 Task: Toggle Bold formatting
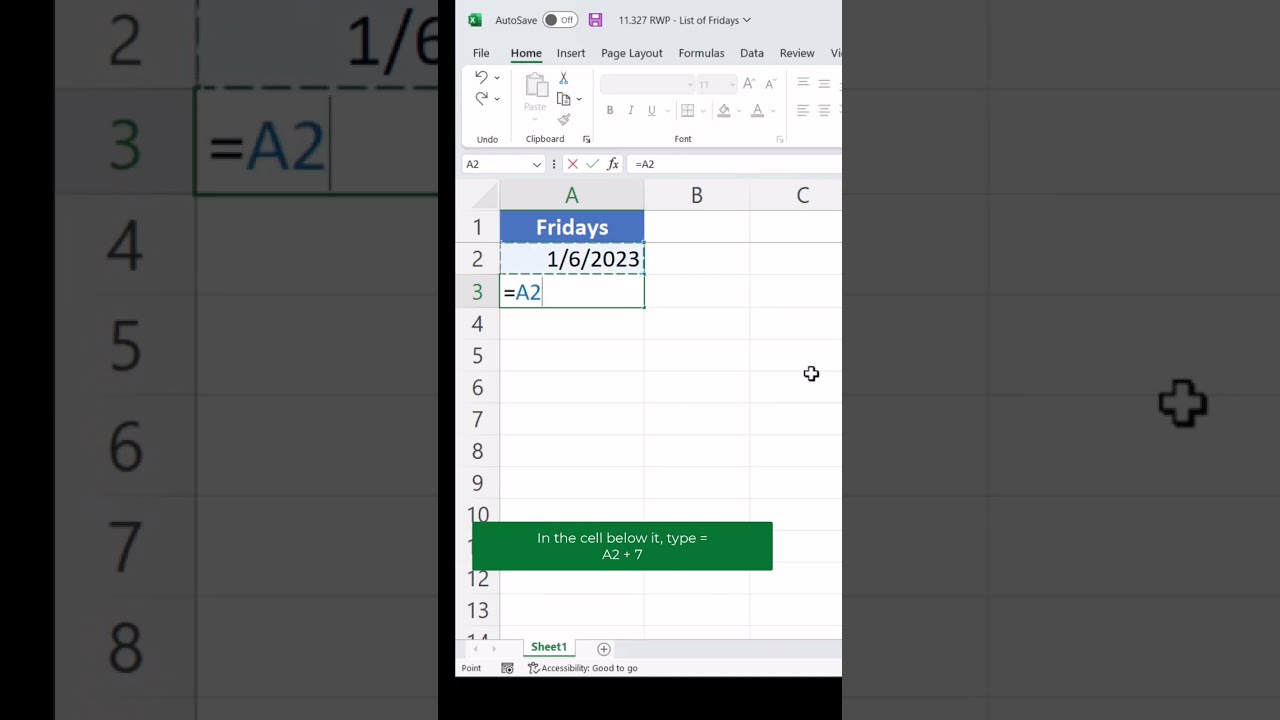pos(610,110)
